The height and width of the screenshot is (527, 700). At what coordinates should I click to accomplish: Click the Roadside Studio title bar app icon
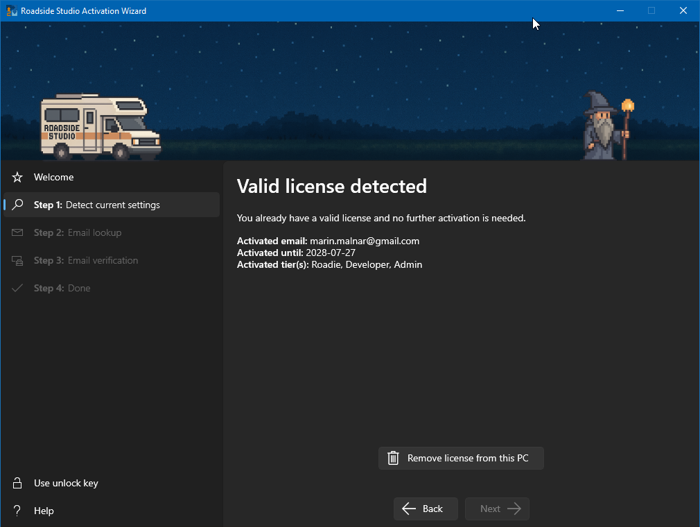pyautogui.click(x=11, y=11)
